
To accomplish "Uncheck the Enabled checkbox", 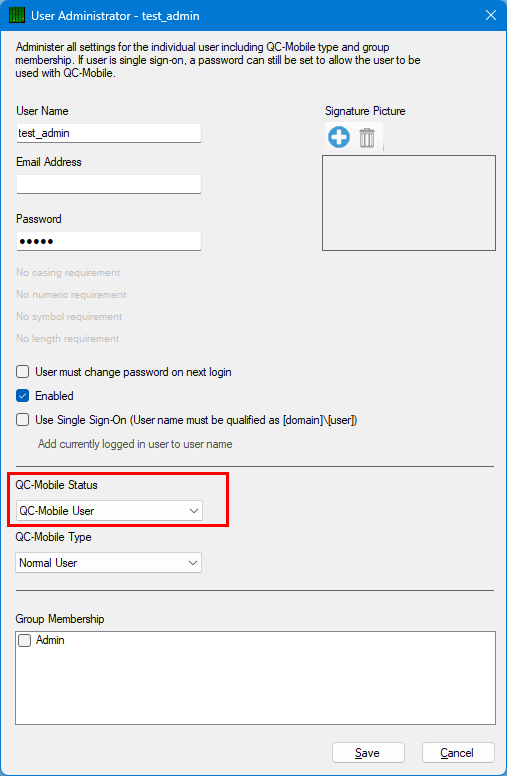I will click(x=23, y=395).
